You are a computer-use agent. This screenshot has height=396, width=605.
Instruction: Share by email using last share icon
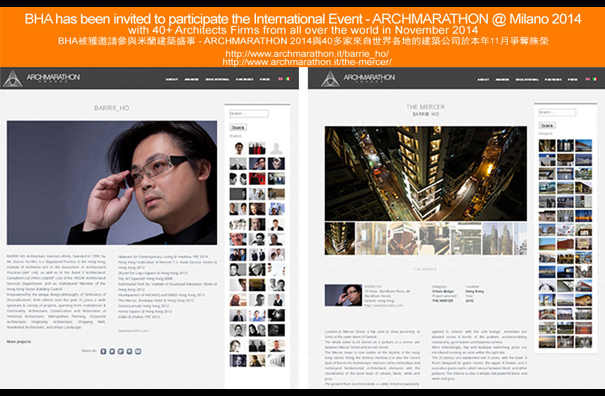[138, 351]
